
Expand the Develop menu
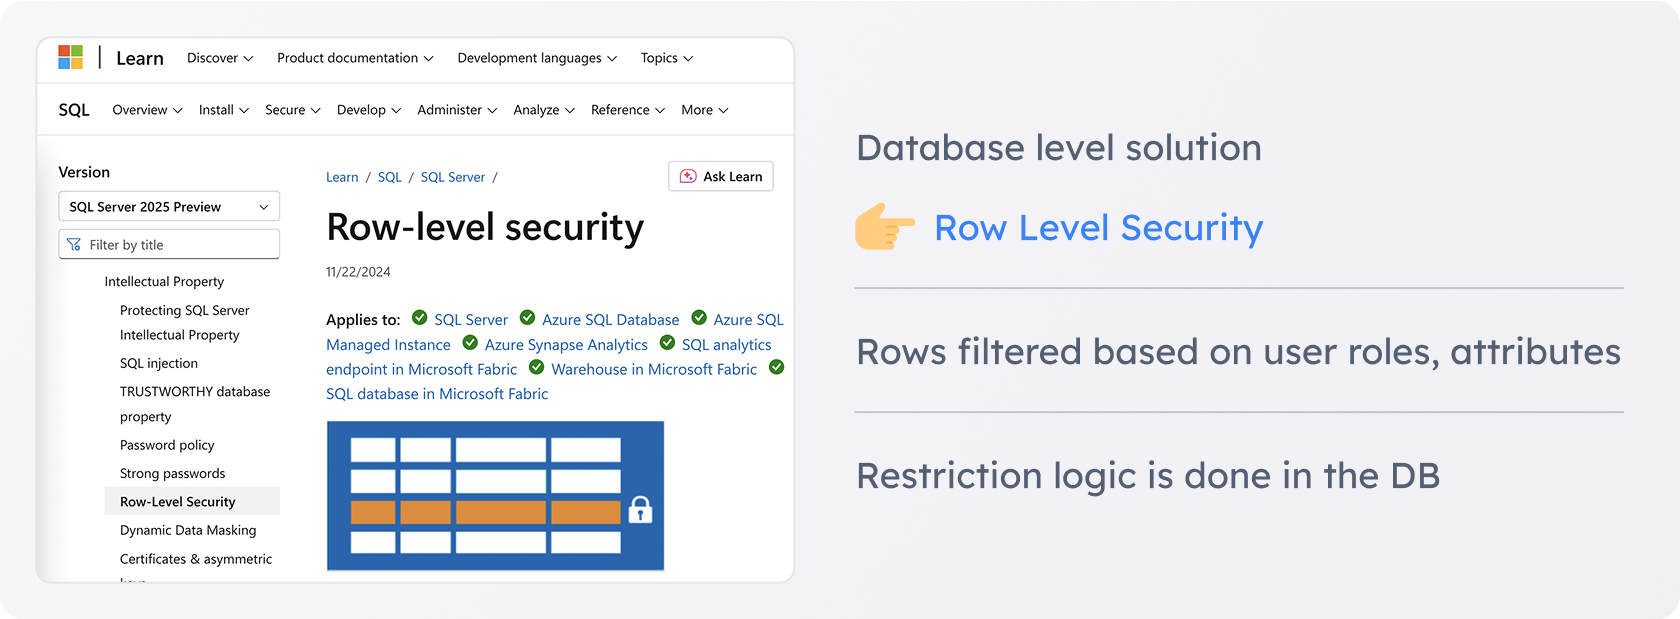[369, 110]
